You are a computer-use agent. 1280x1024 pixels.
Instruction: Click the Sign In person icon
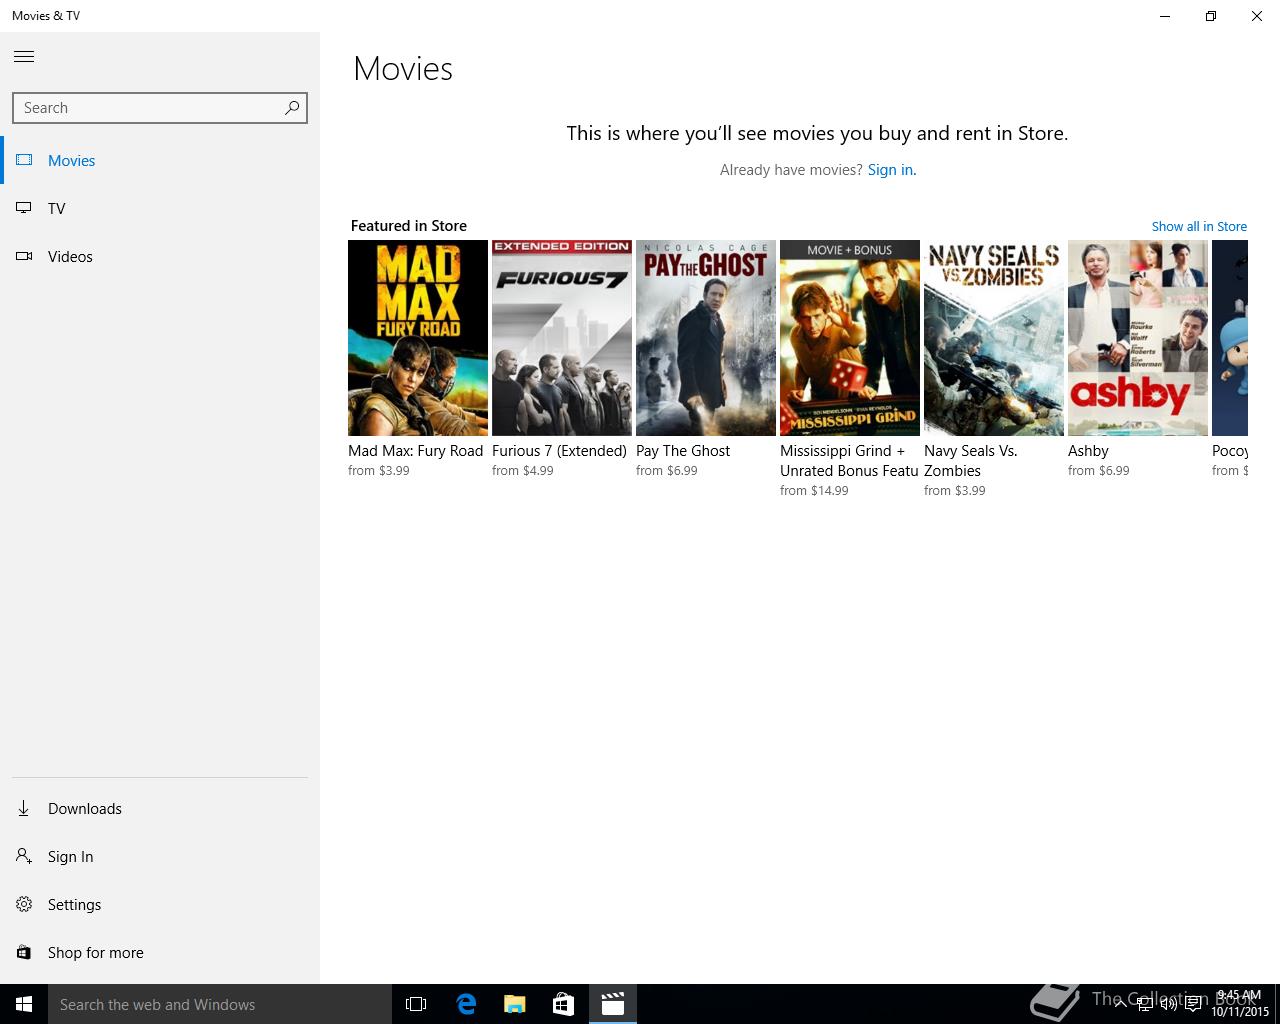pos(24,856)
